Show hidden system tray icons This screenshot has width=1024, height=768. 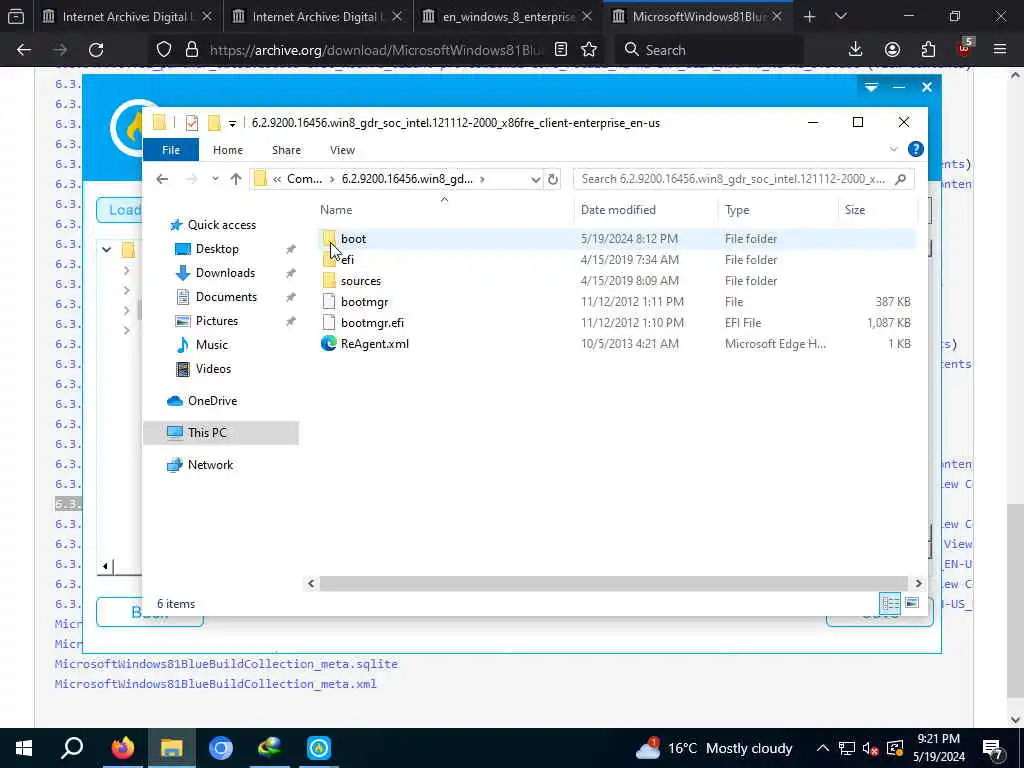(x=823, y=748)
